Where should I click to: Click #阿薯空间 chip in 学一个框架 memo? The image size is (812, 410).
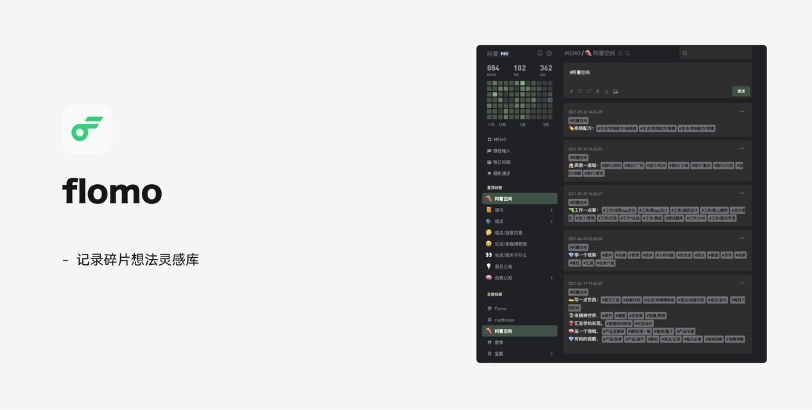578,247
